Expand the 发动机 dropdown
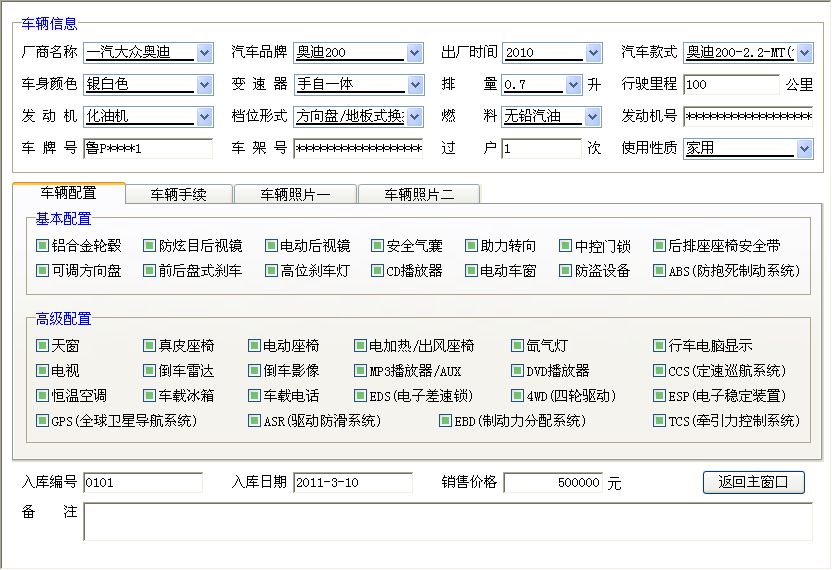 tap(204, 116)
